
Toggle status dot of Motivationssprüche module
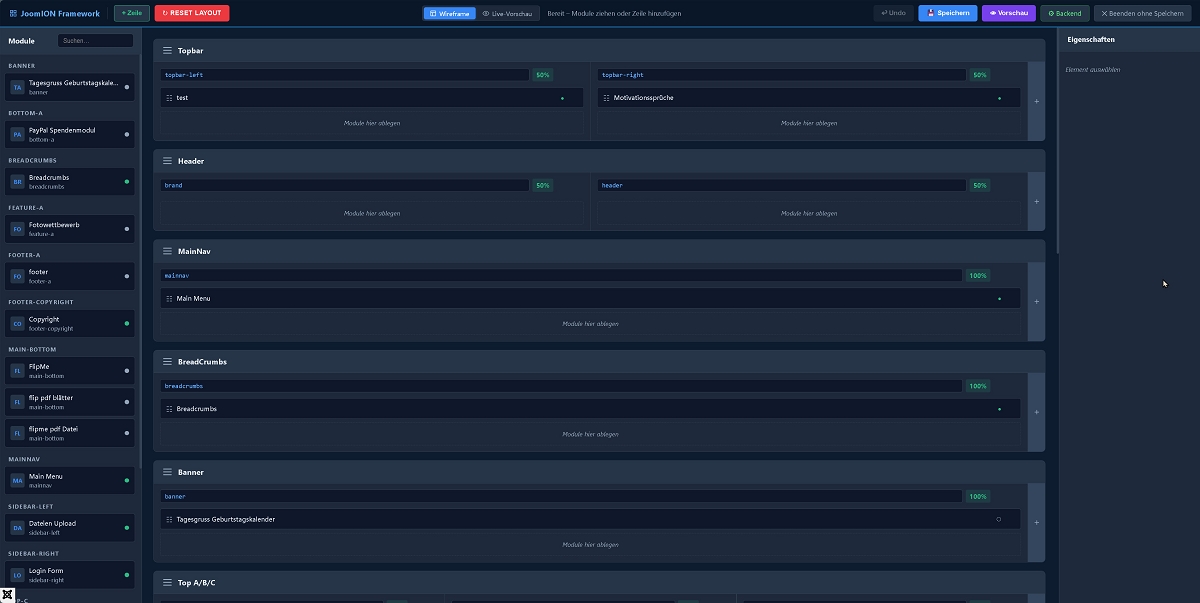(x=999, y=98)
